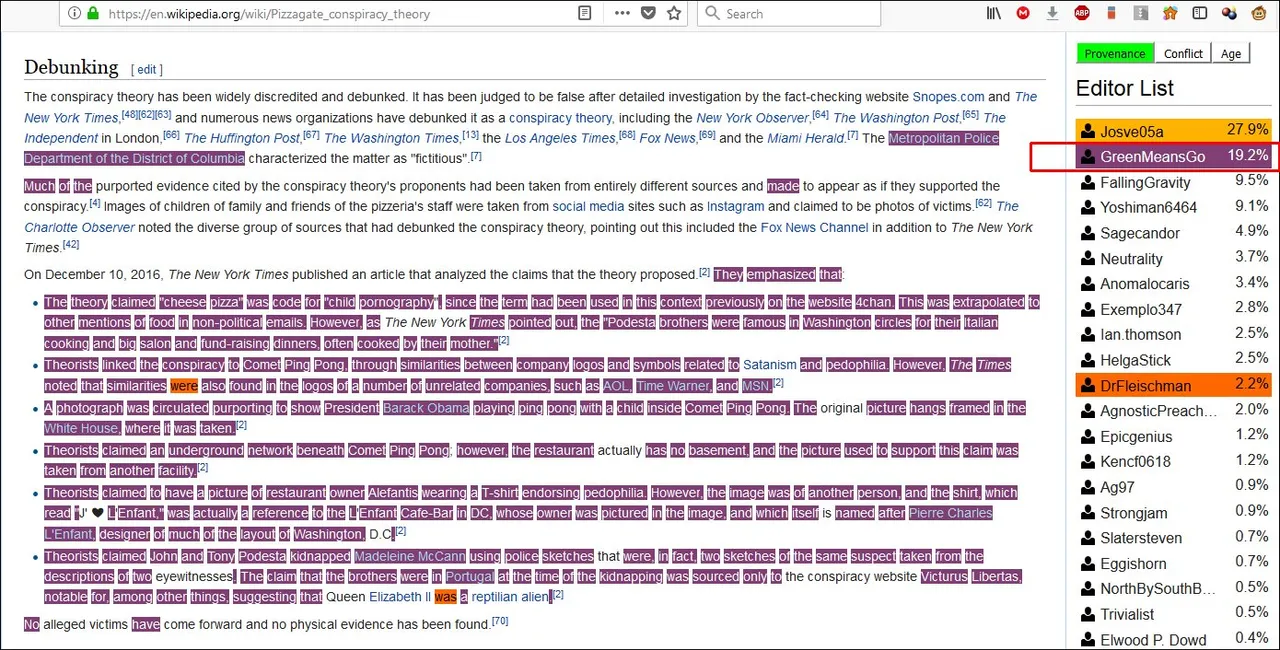Image resolution: width=1280 pixels, height=650 pixels.
Task: Switch to Age tab
Action: [1231, 53]
